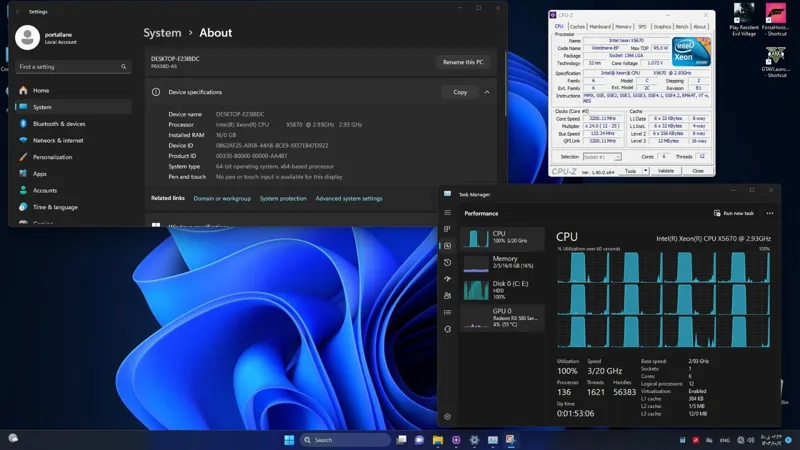Open App history in Task Manager sidebar
800x450 pixels.
click(447, 262)
